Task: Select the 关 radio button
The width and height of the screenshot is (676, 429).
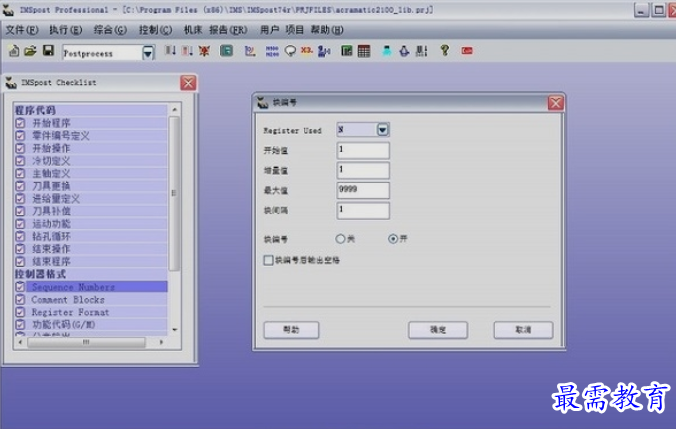Action: [341, 239]
